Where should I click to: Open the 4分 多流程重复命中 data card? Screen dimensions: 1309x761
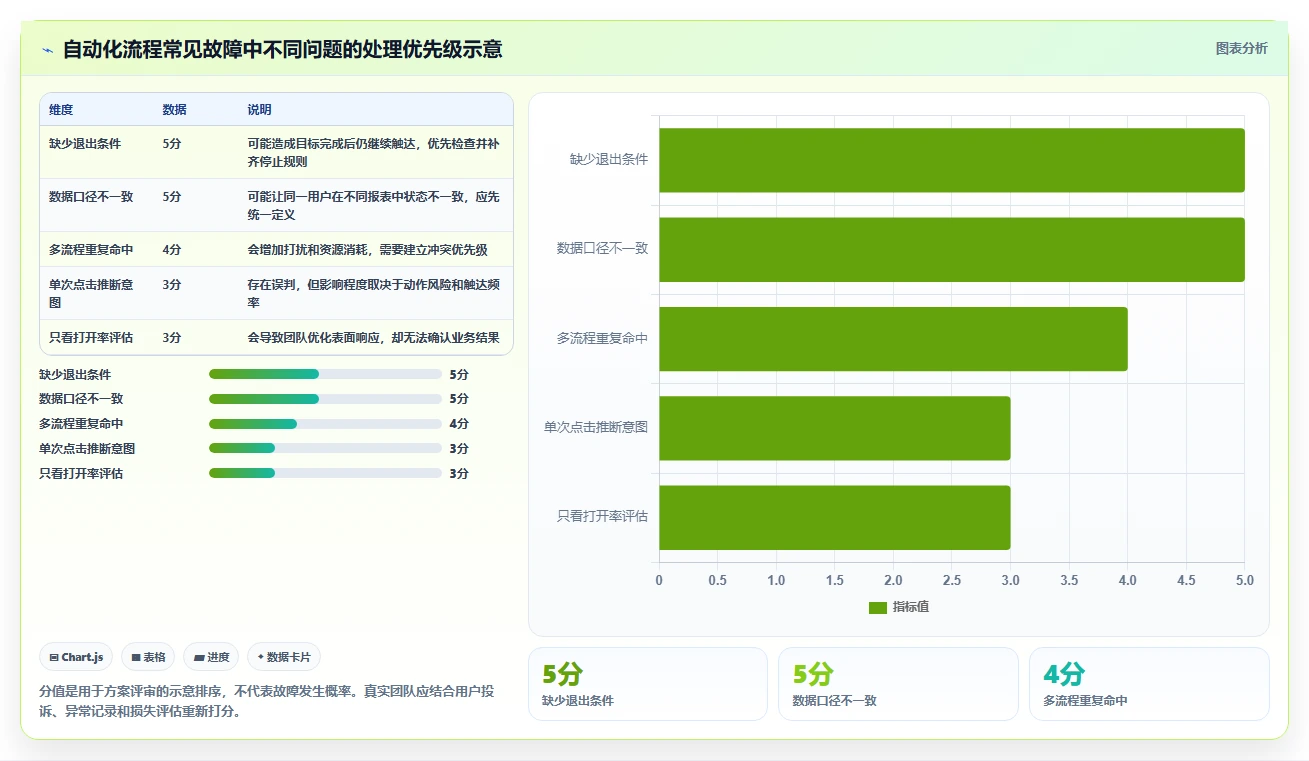[x=1149, y=684]
